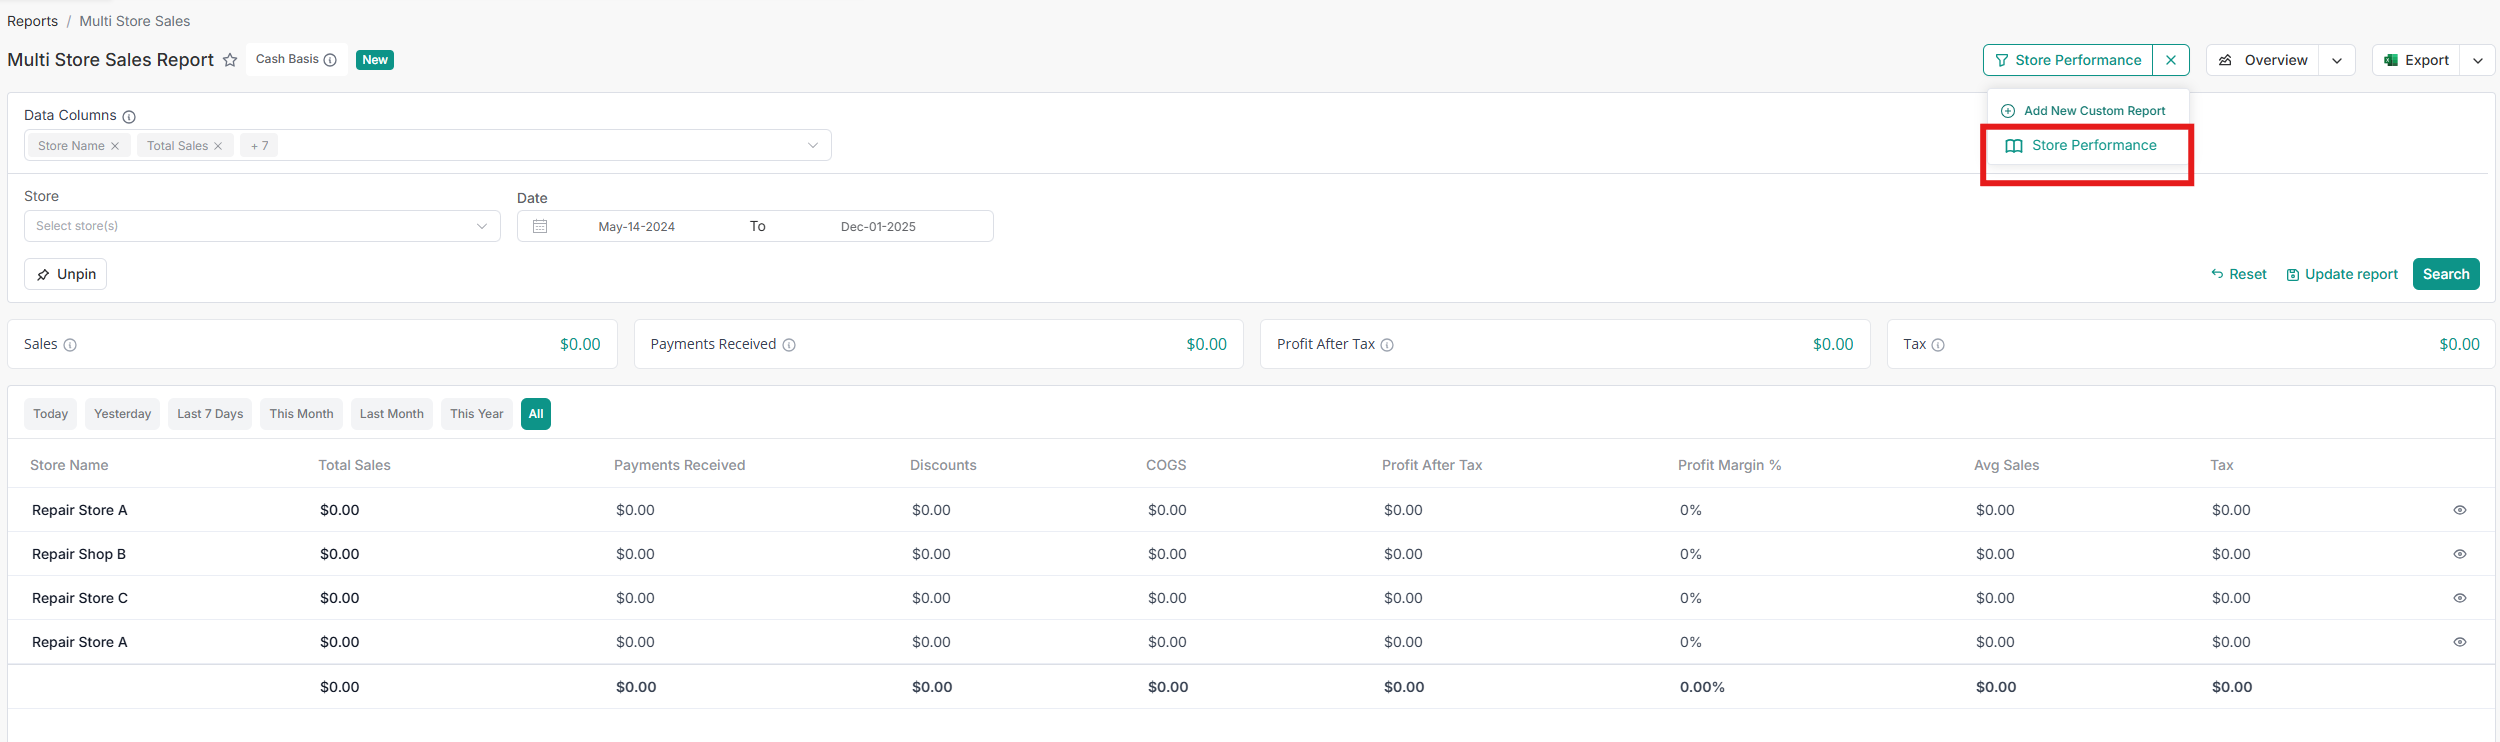Remove the Store Name column tag
This screenshot has width=2500, height=742.
pos(115,146)
